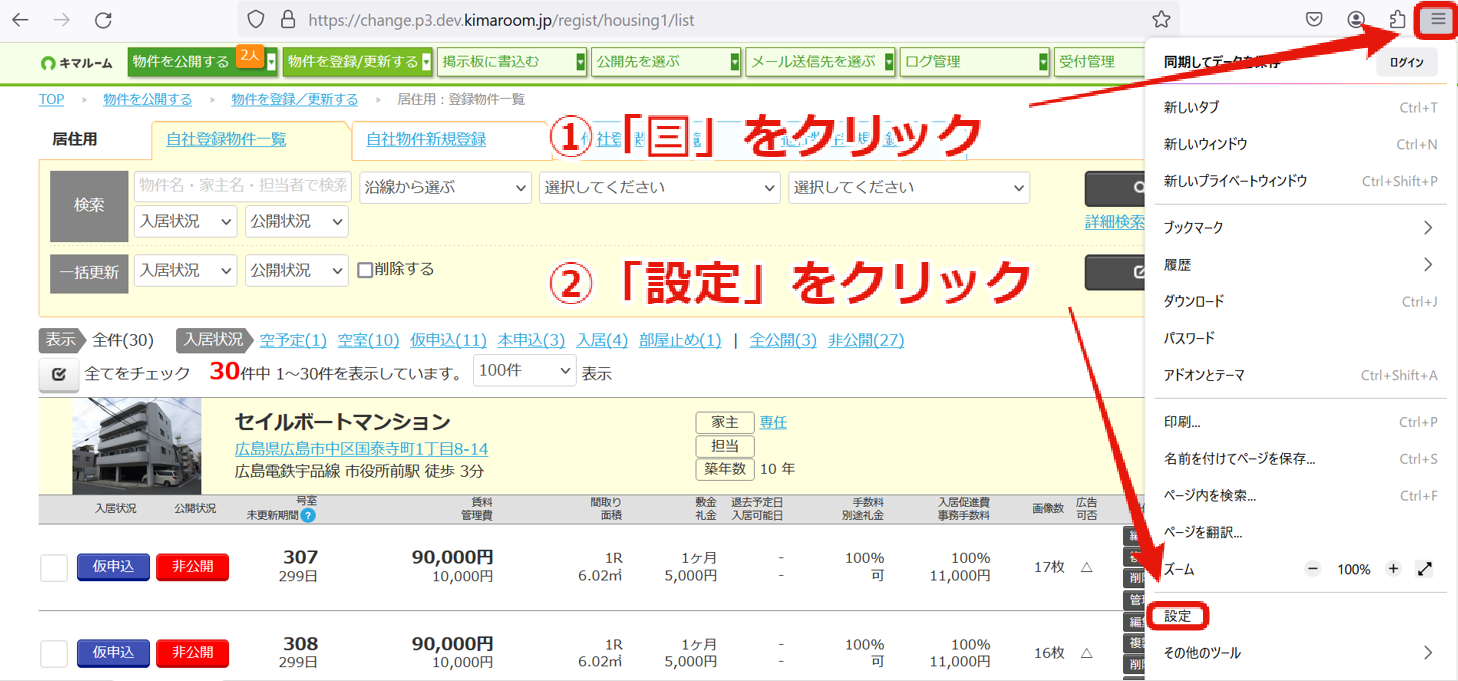Click the TOP breadcrumb link

click(51, 99)
